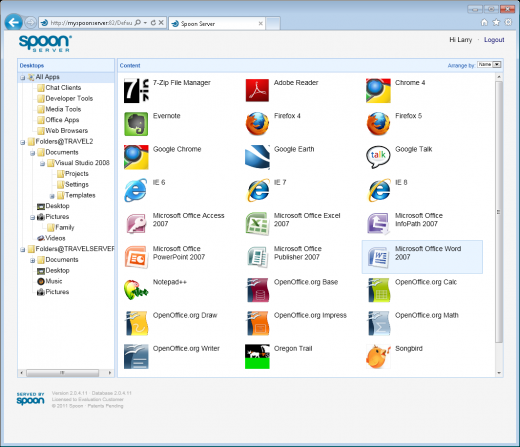This screenshot has width=520, height=447.
Task: Open browser Favorites star
Action: click(496, 22)
